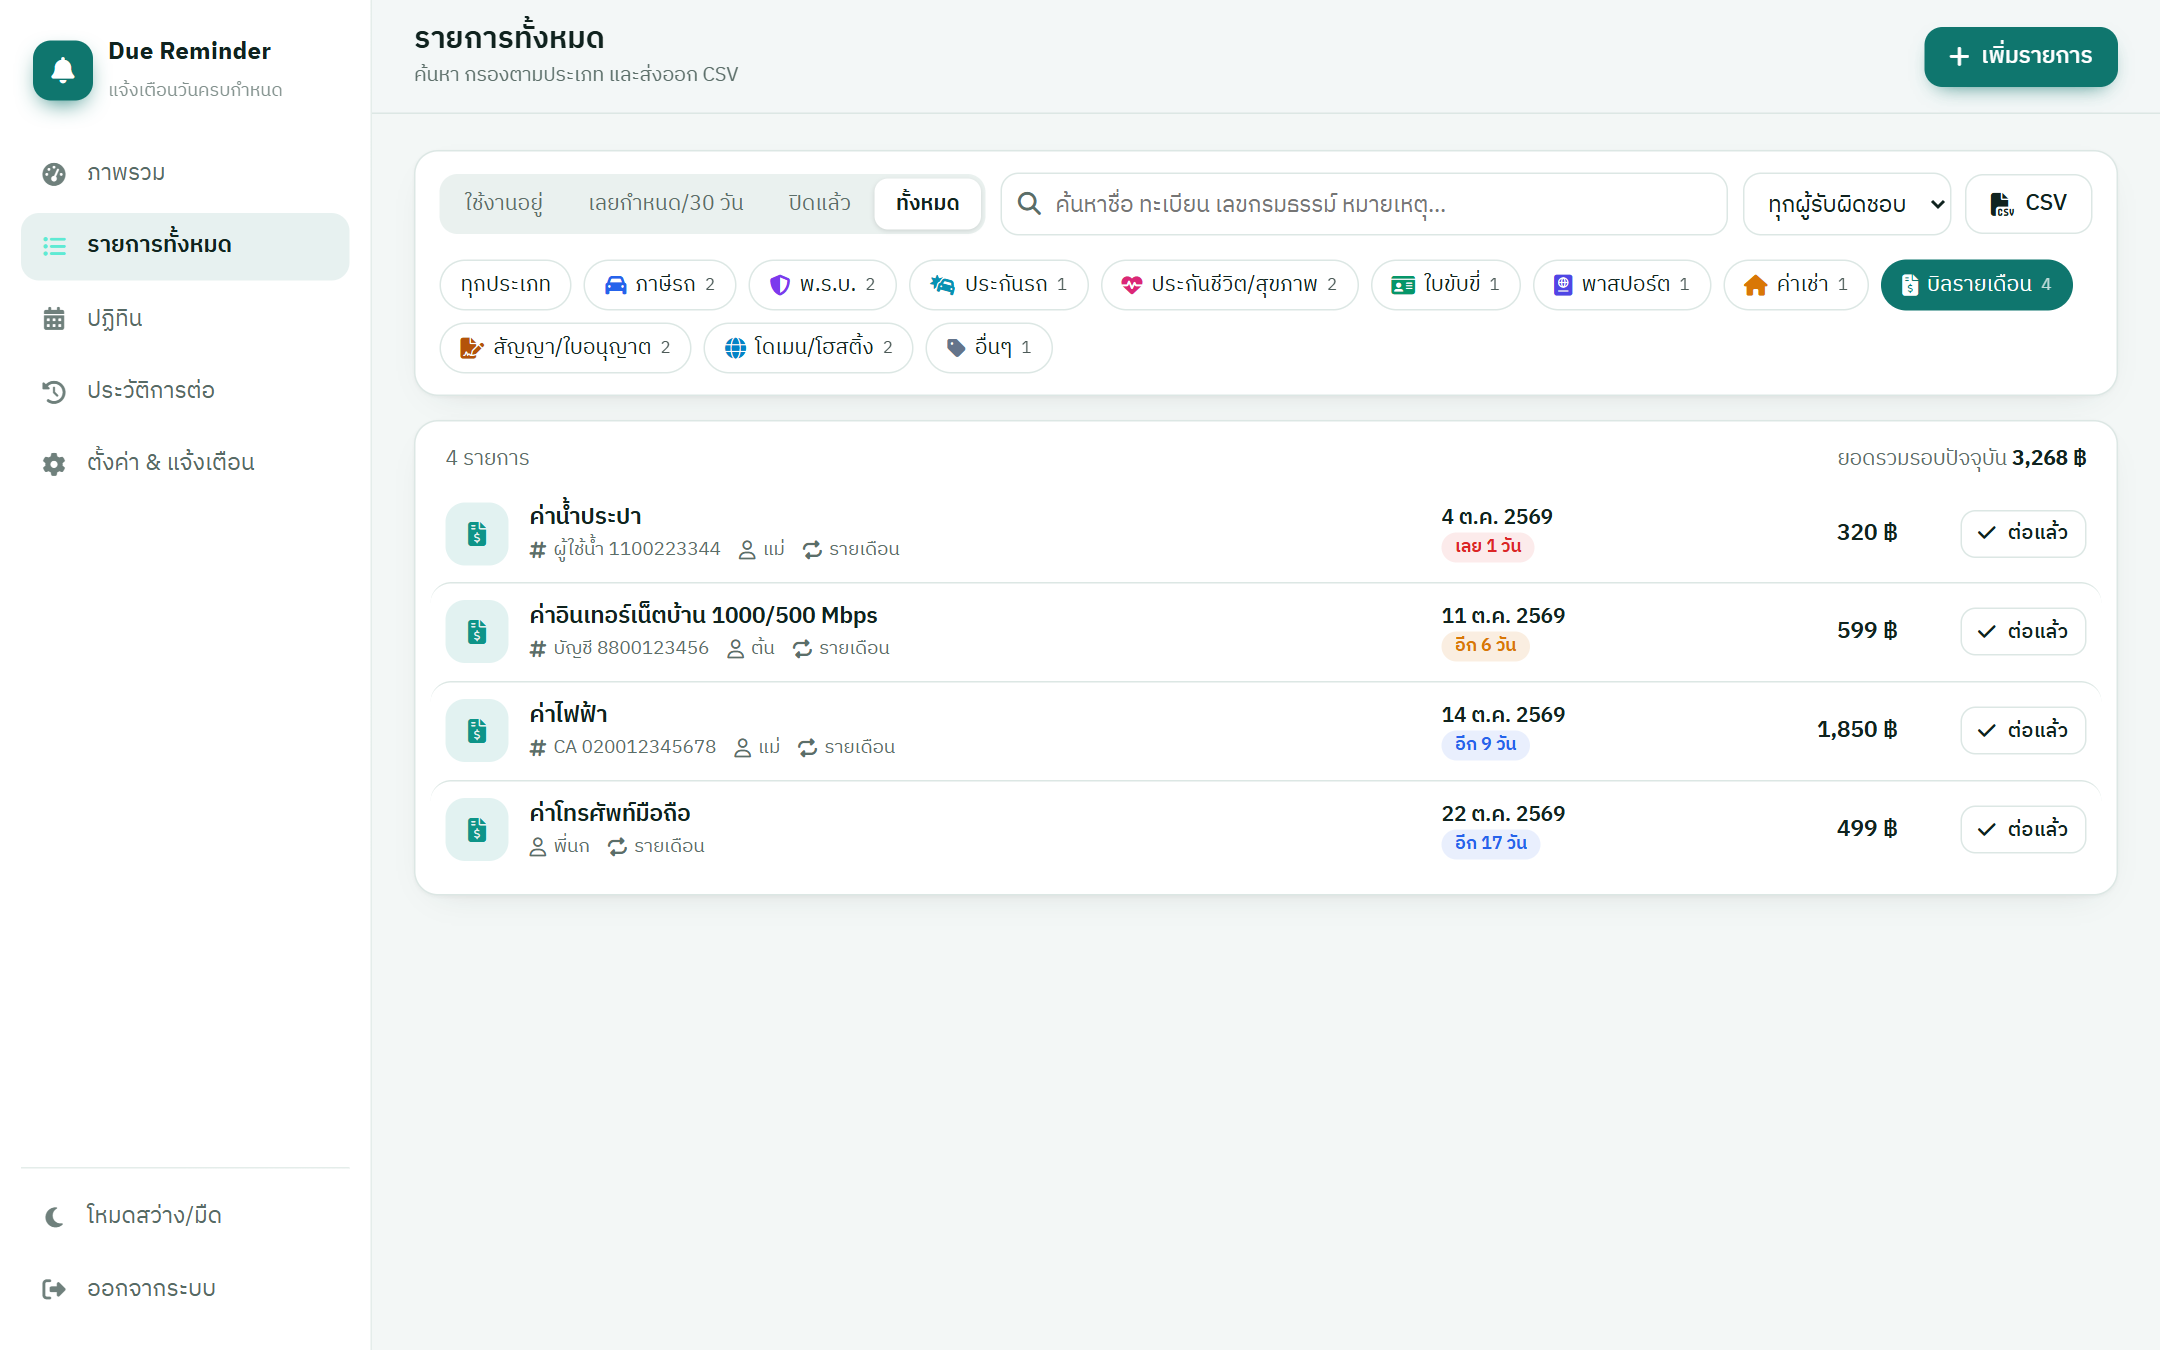Click the search field for items
The height and width of the screenshot is (1350, 2160).
click(1364, 204)
